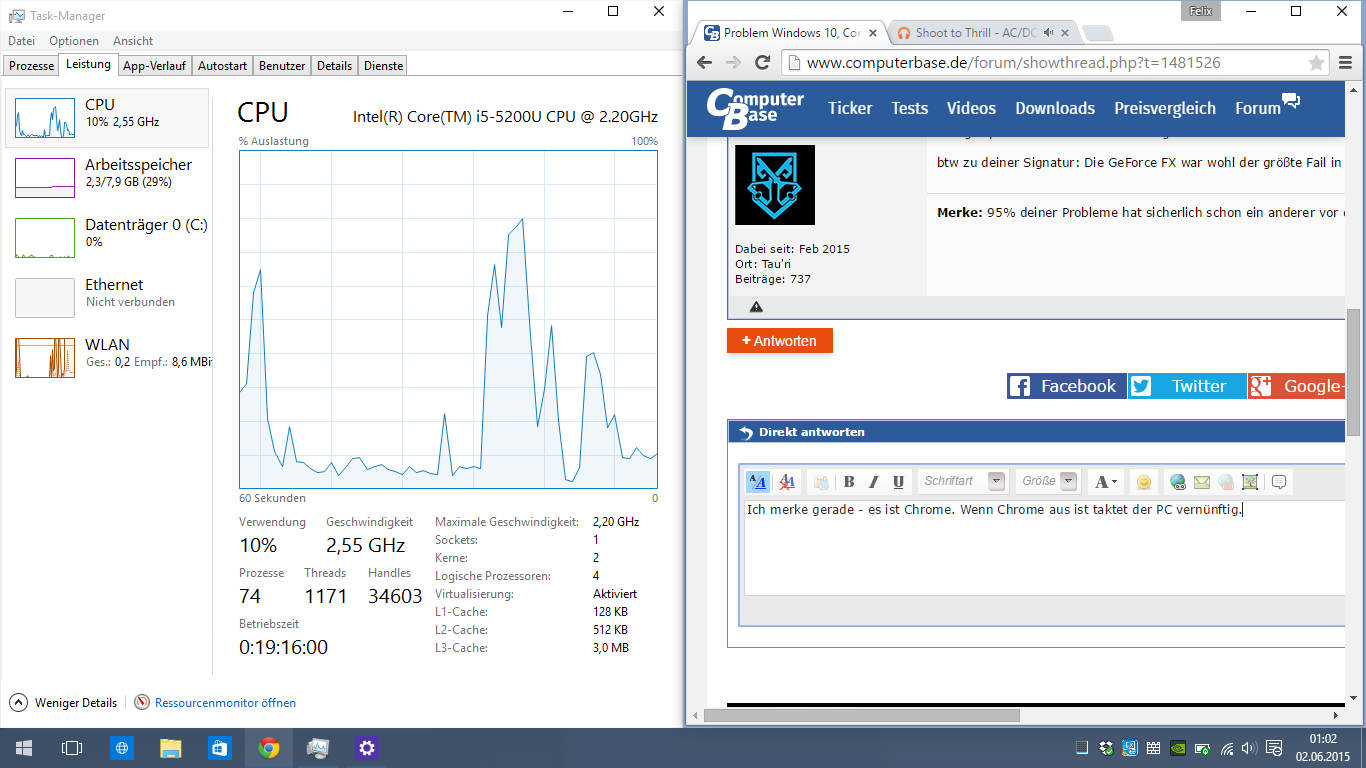
Task: Open the Ressourcenmonitor öffnen link
Action: (x=225, y=703)
